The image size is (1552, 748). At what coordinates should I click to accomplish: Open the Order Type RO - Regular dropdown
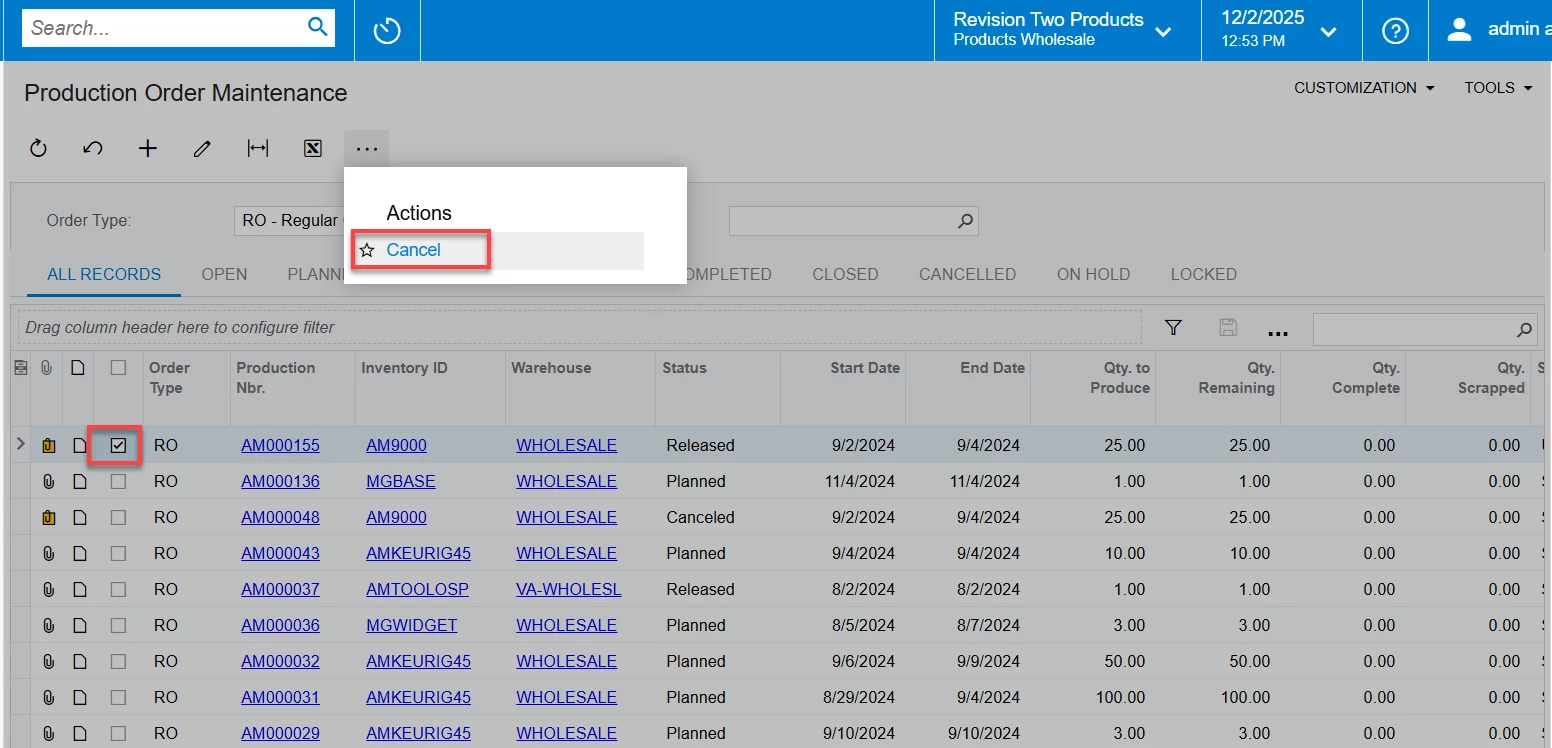click(290, 220)
